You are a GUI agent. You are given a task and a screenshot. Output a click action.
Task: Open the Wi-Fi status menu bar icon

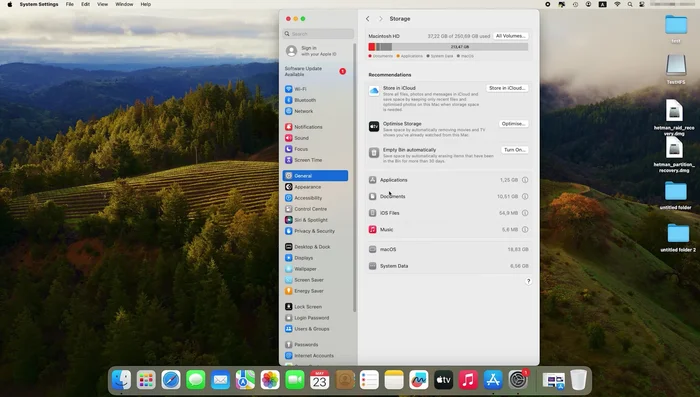pyautogui.click(x=617, y=4)
